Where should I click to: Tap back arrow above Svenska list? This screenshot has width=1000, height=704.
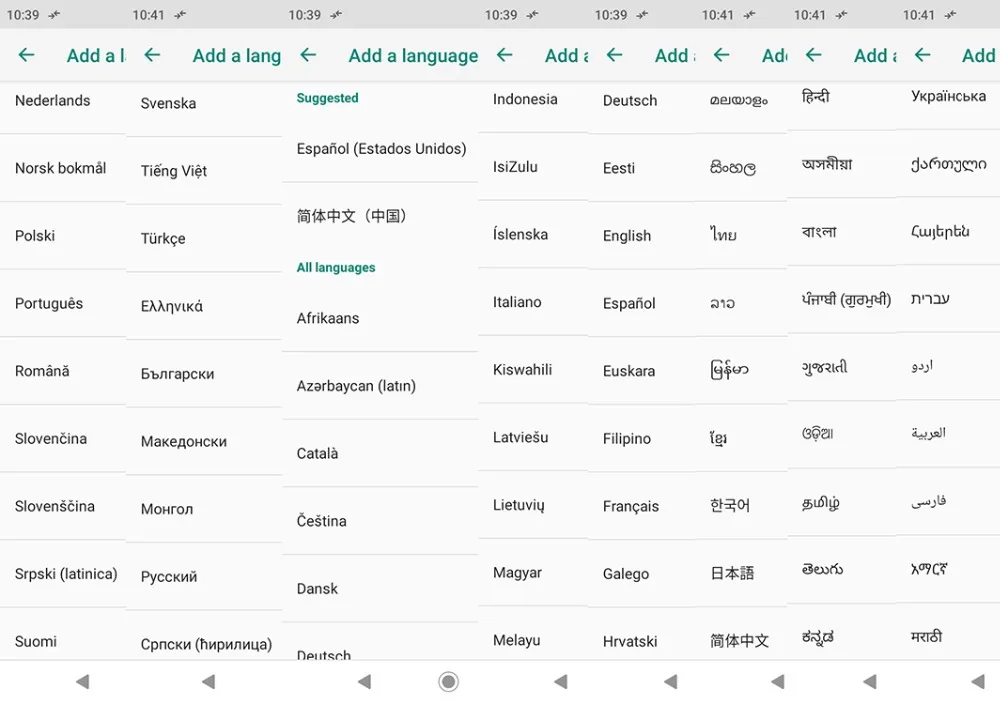pyautogui.click(x=152, y=55)
